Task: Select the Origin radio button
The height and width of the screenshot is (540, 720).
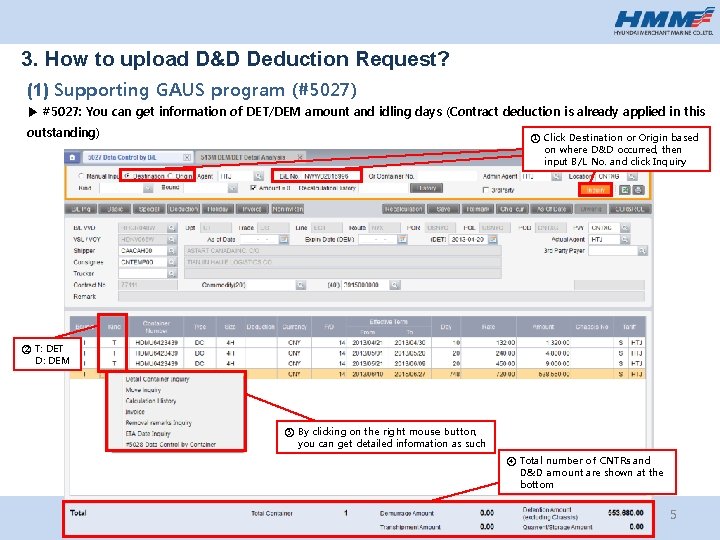Action: click(x=170, y=176)
